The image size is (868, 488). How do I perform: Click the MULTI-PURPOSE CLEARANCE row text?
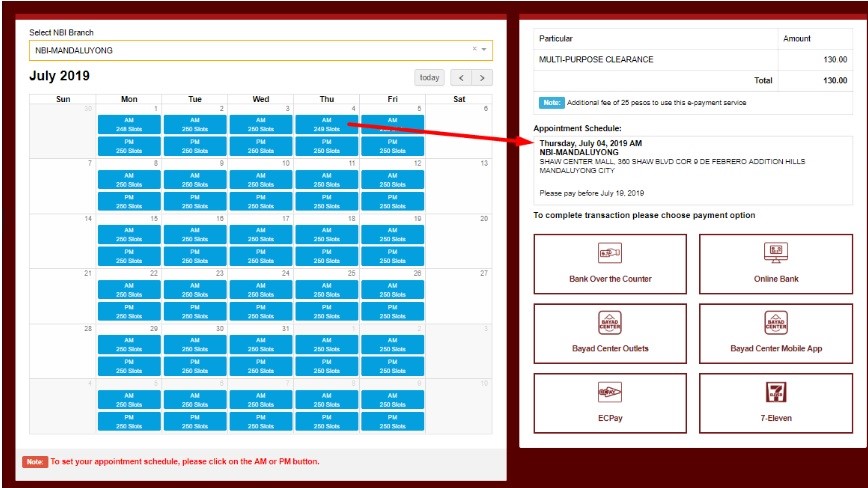[596, 60]
